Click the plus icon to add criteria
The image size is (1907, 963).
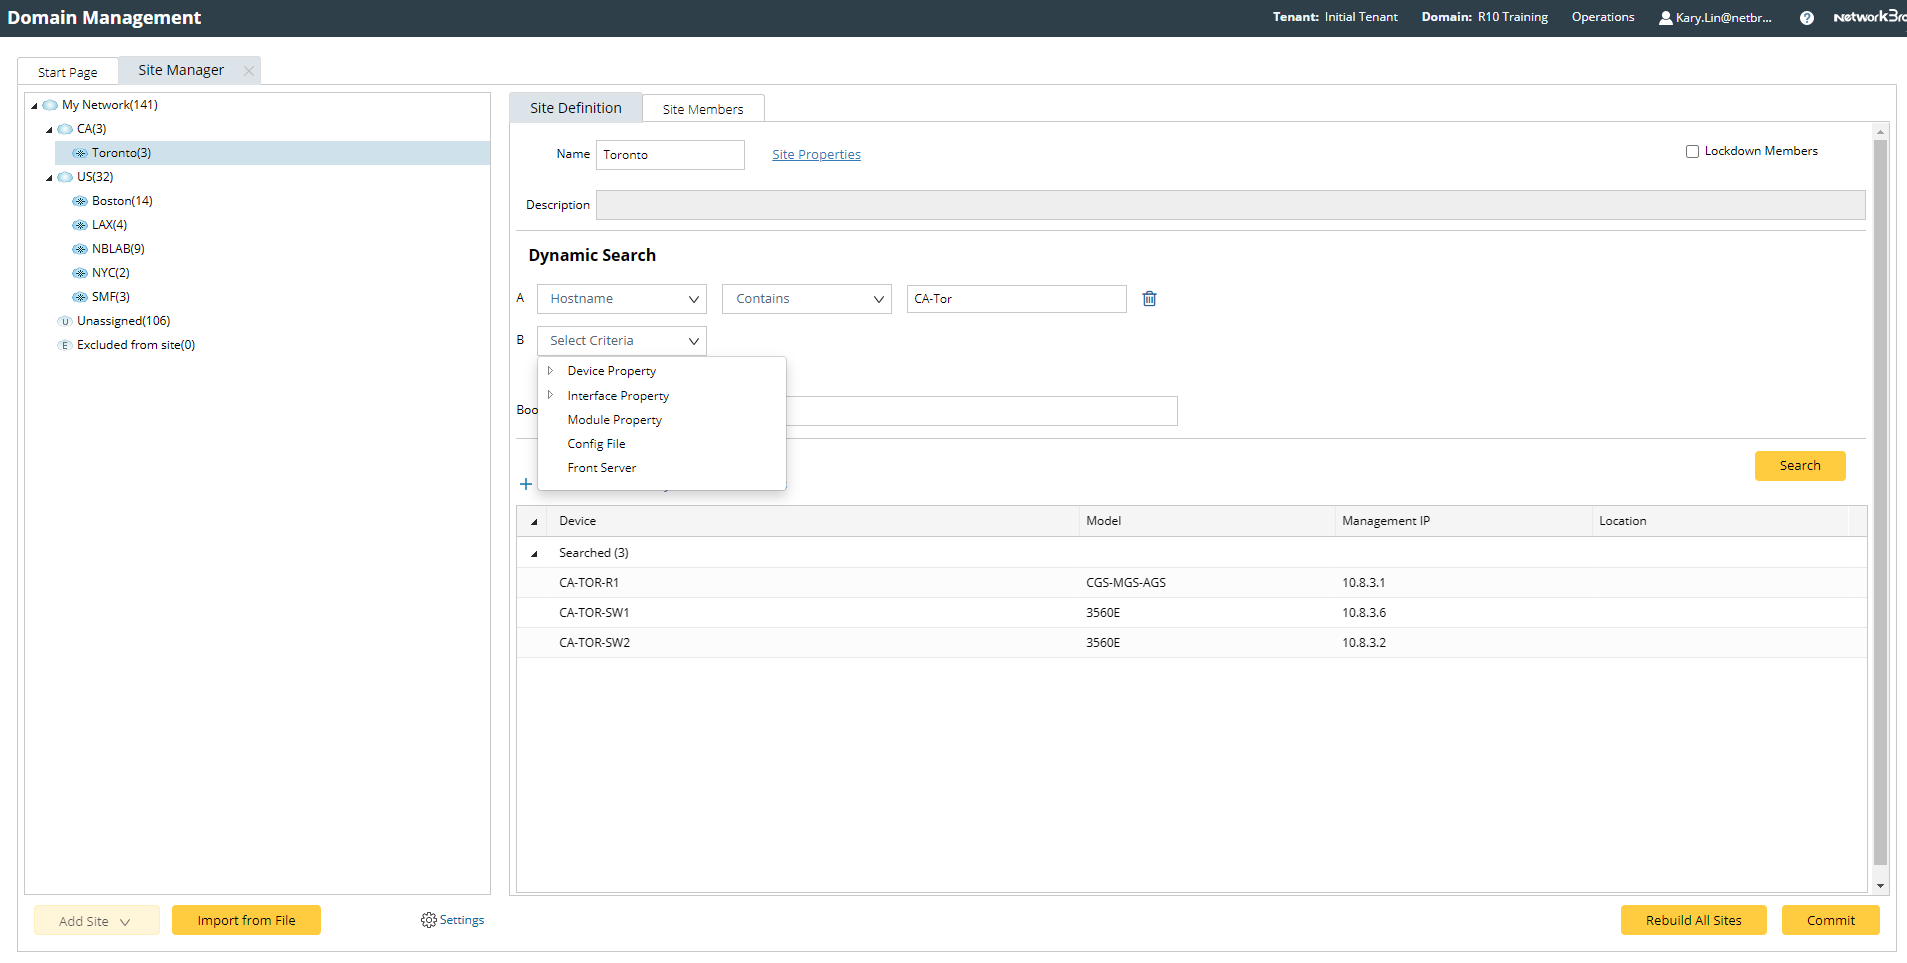click(526, 484)
